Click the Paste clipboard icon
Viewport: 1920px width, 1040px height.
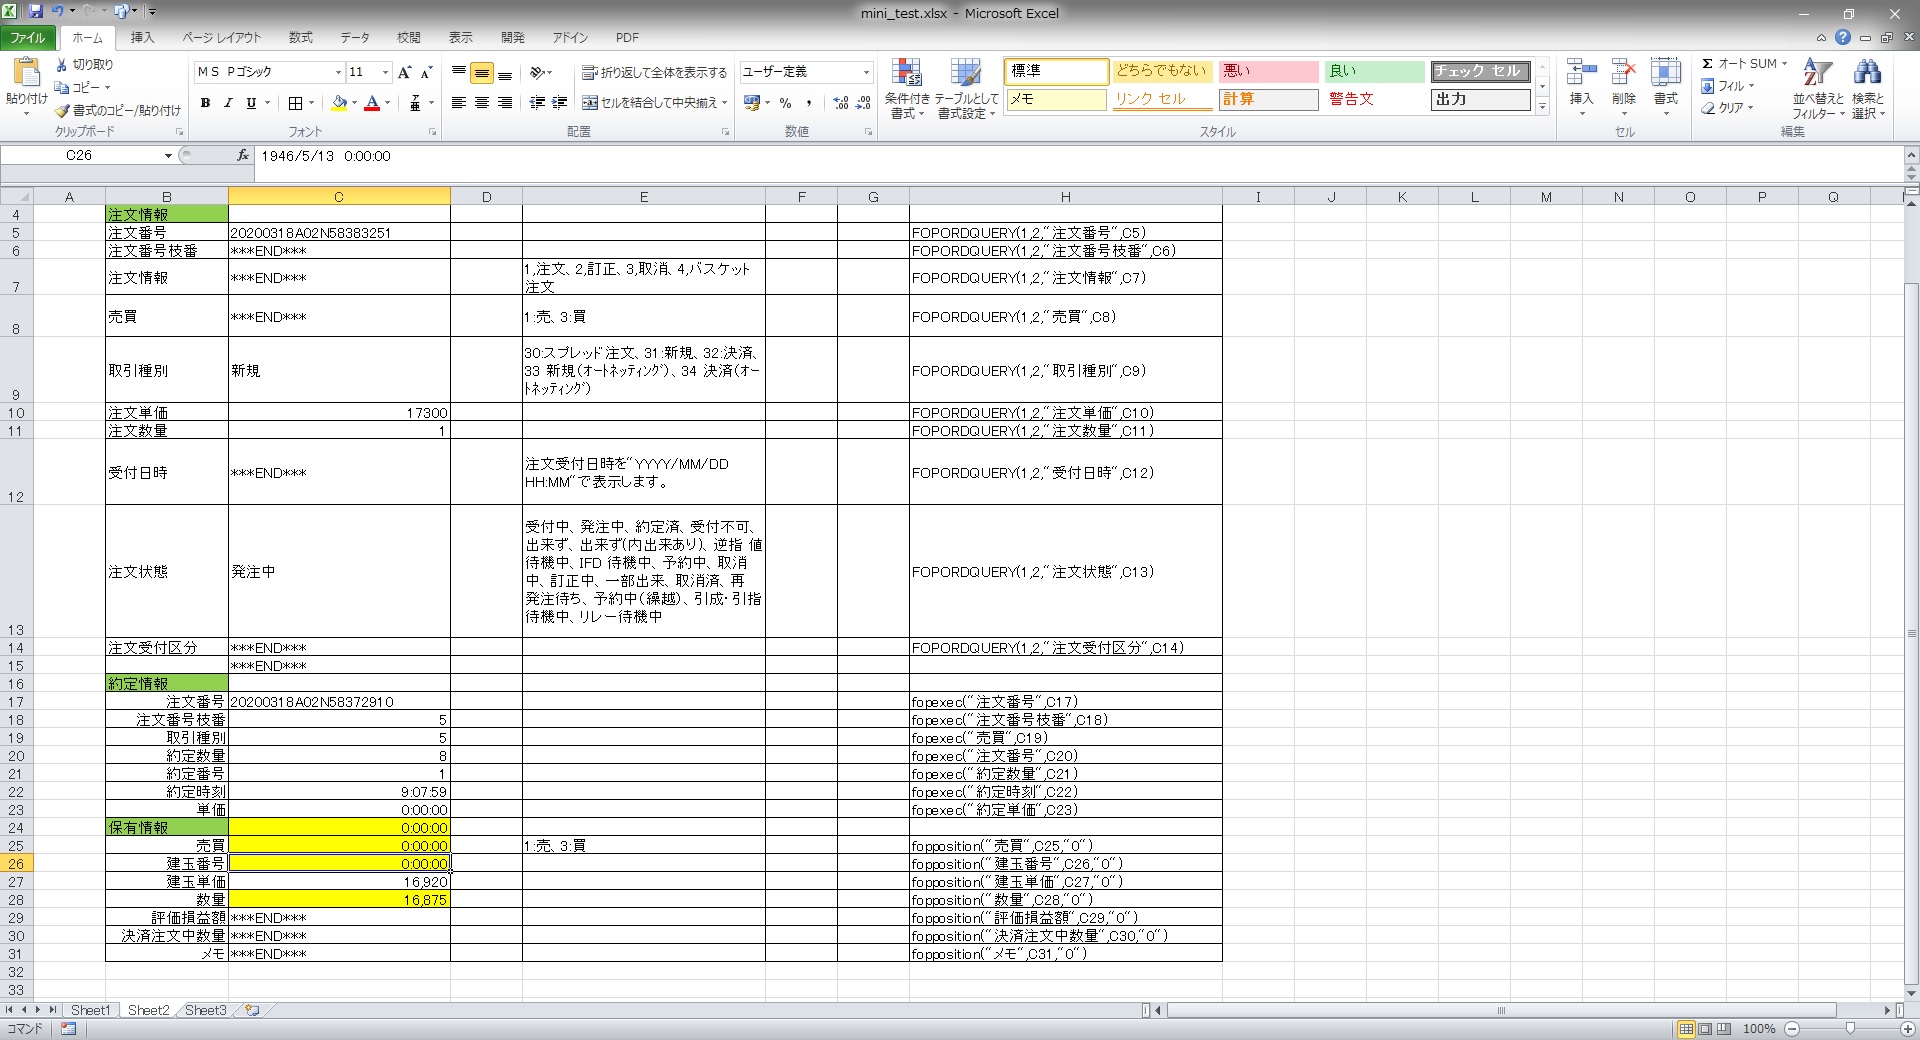(x=26, y=74)
